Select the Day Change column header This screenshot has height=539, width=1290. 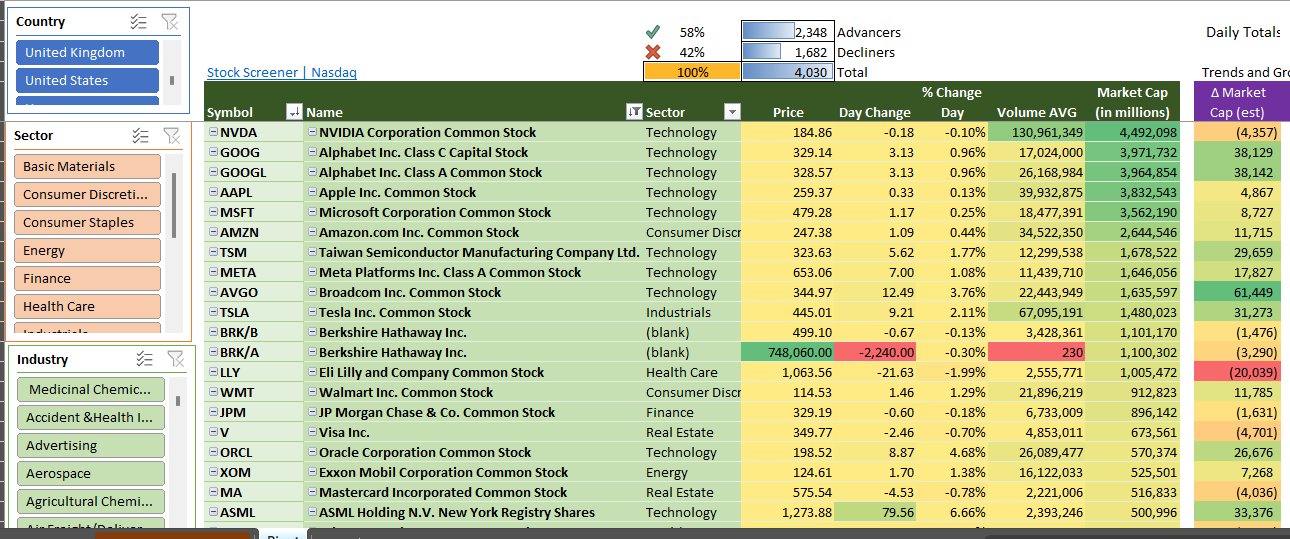click(x=875, y=112)
